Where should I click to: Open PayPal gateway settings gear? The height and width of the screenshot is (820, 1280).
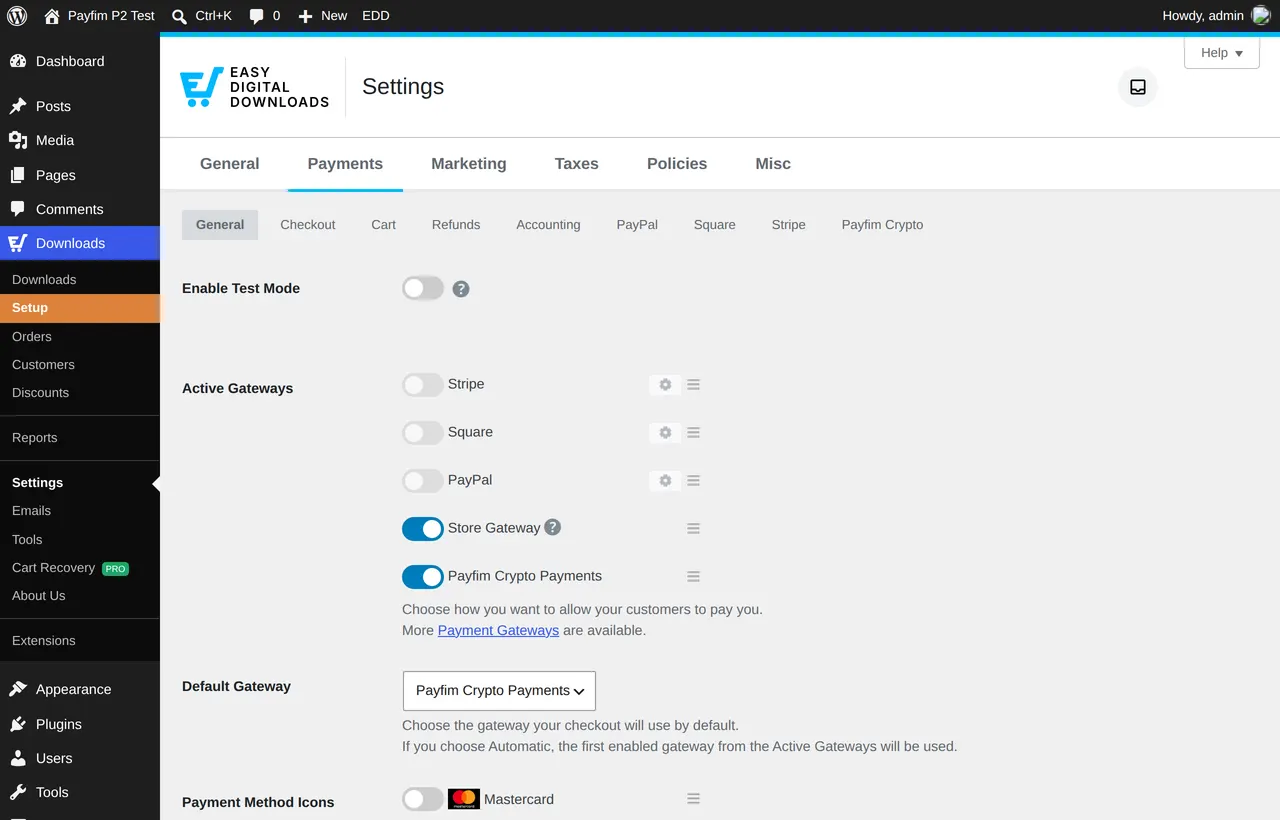coord(665,481)
